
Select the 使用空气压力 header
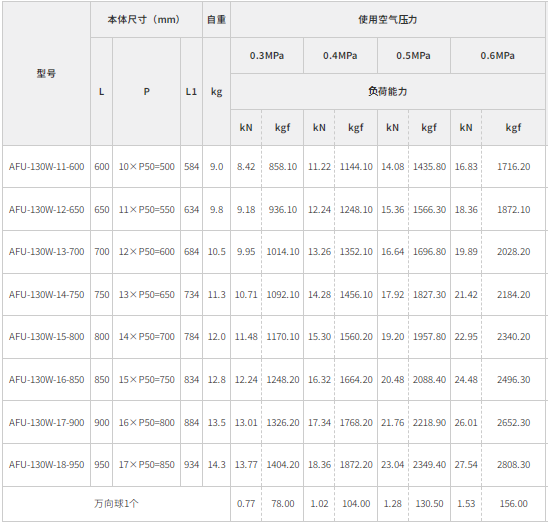pyautogui.click(x=388, y=20)
